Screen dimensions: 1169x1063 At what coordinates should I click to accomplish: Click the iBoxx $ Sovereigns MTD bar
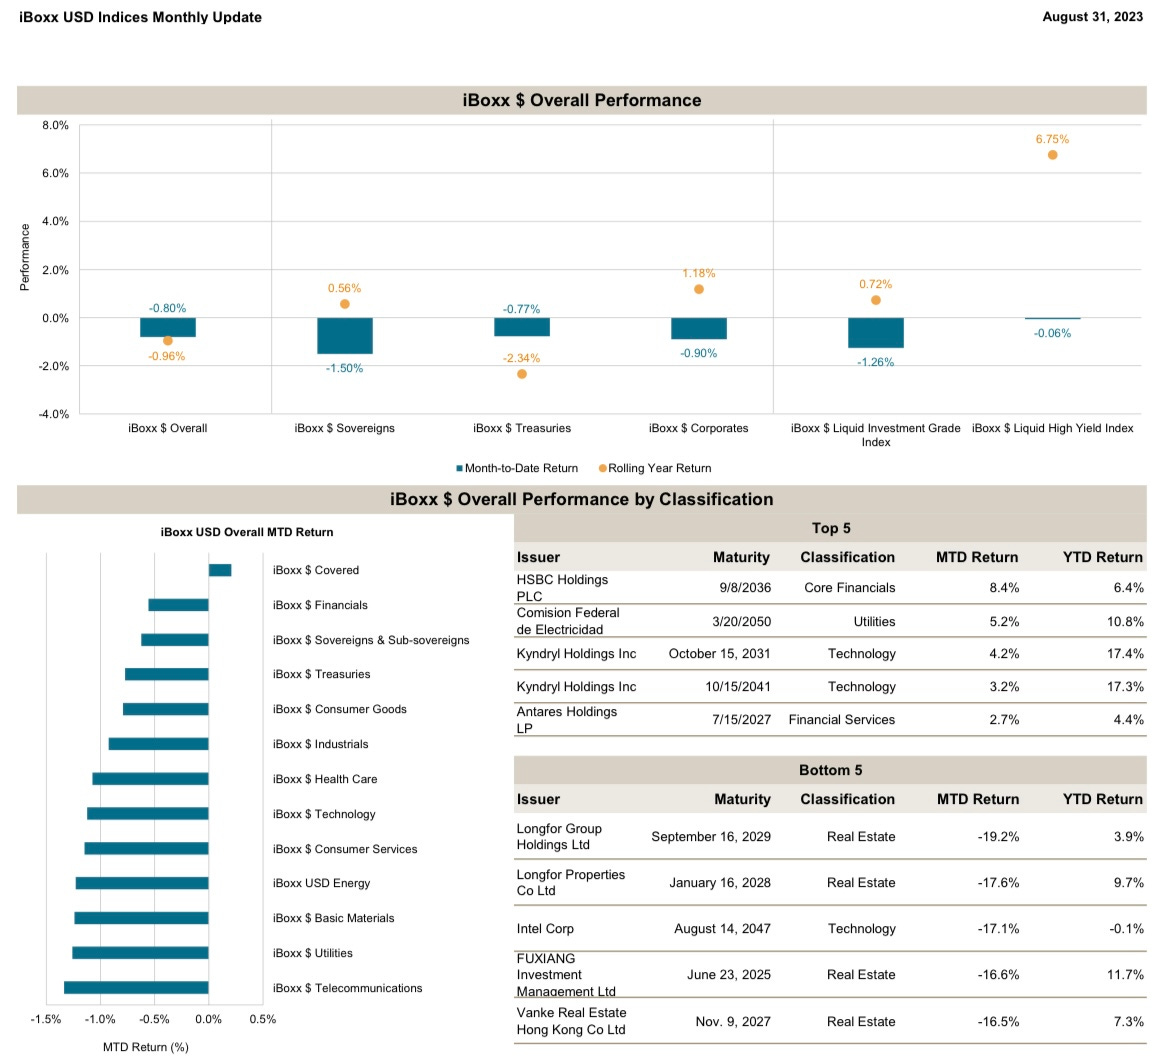click(x=344, y=335)
